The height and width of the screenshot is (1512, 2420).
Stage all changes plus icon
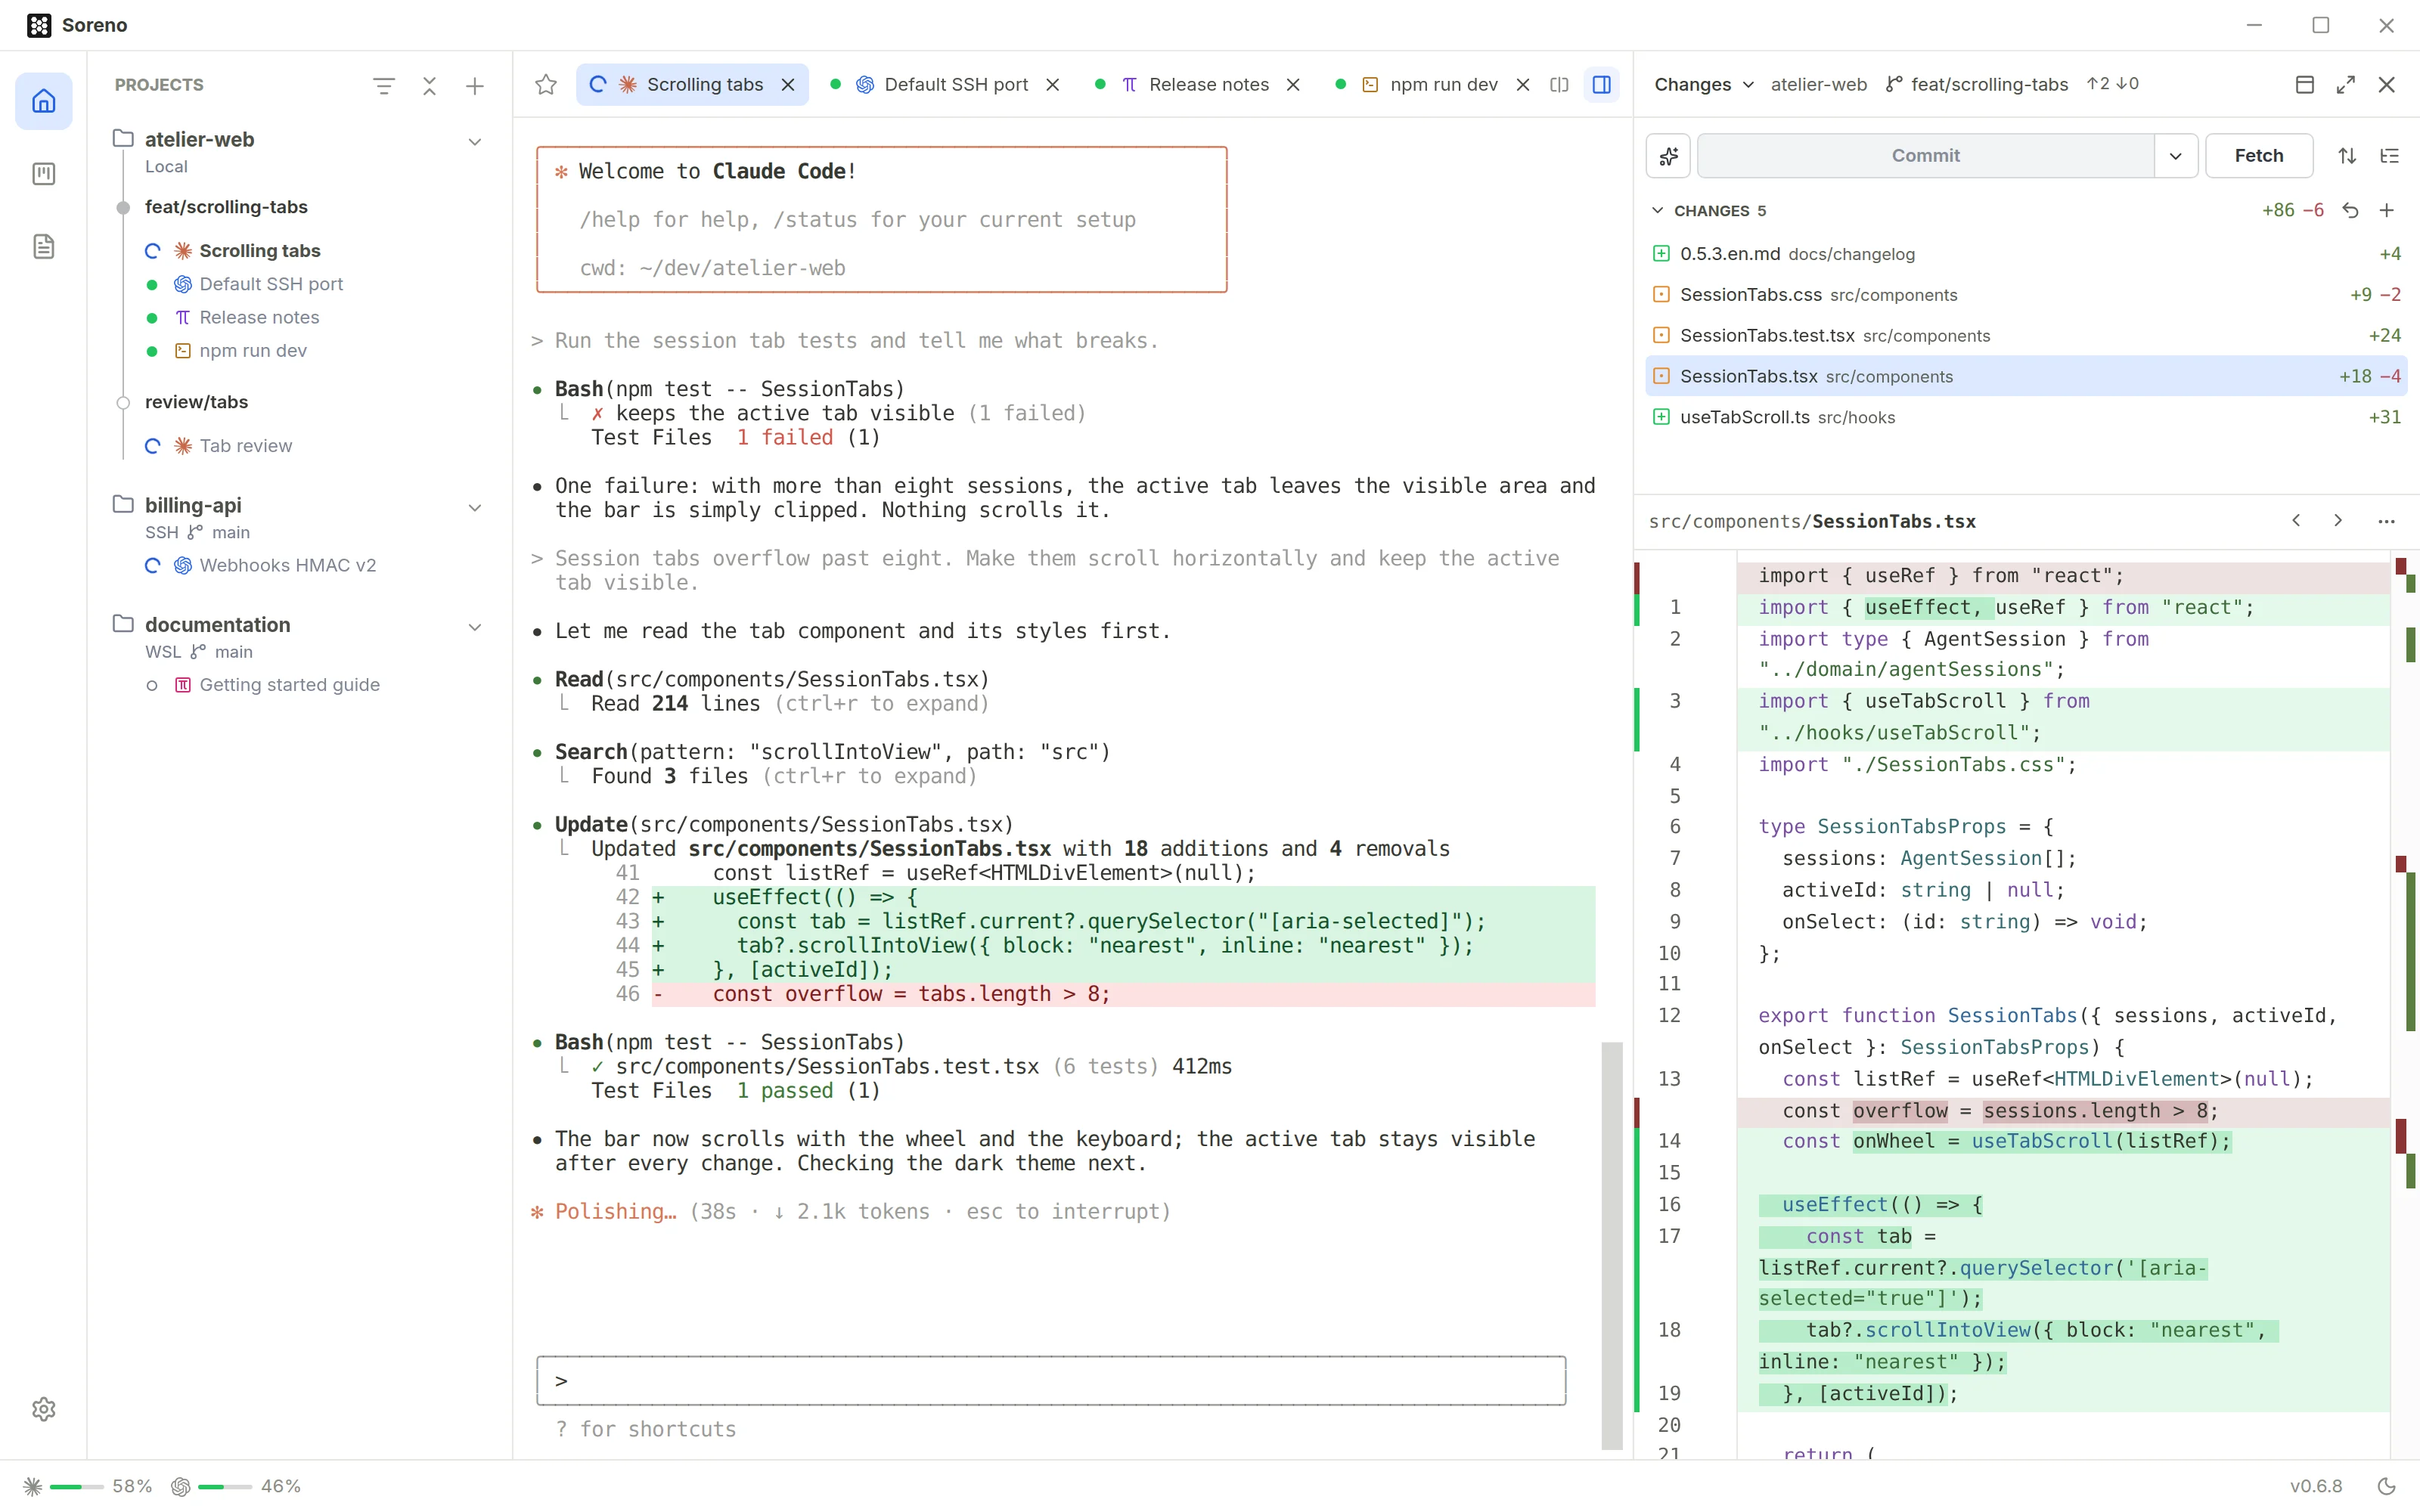[x=2387, y=211]
